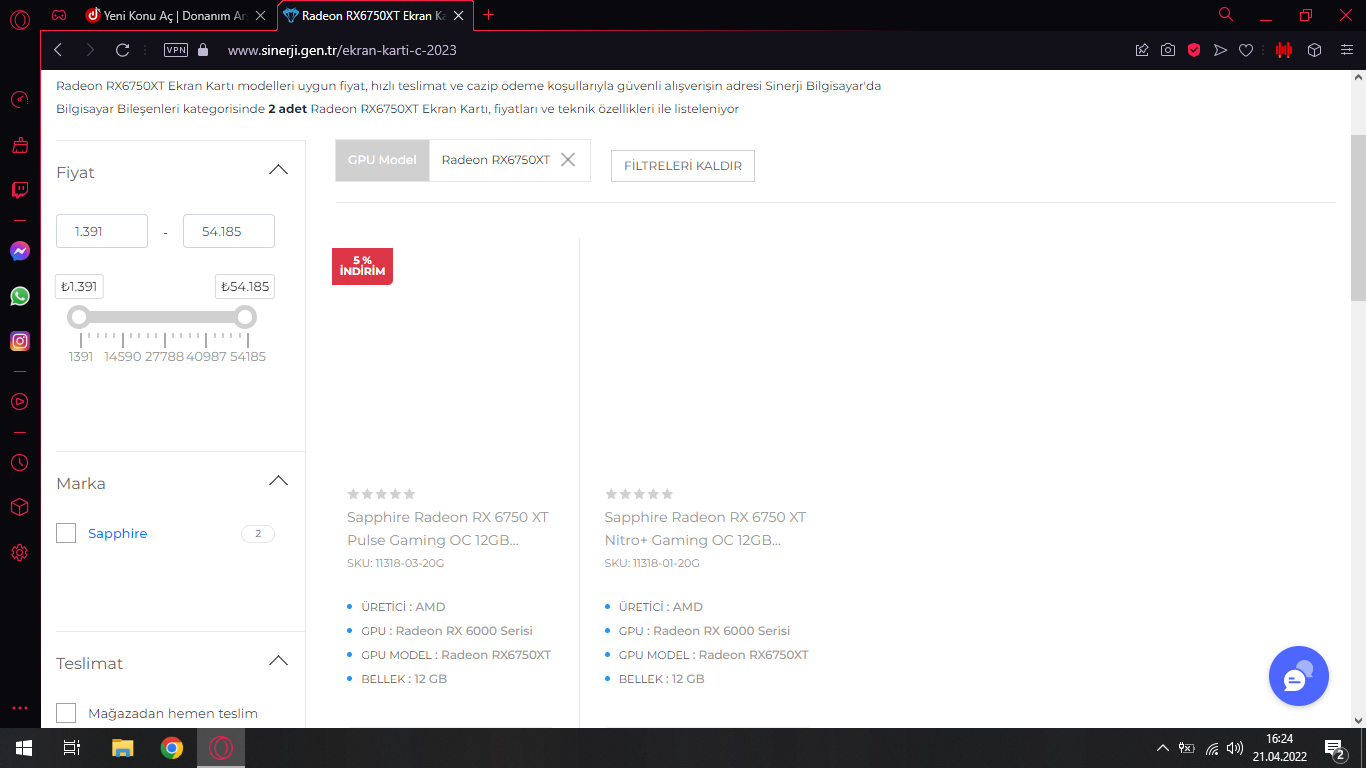Click the FİLTRELERİ KALDIR button

point(683,166)
